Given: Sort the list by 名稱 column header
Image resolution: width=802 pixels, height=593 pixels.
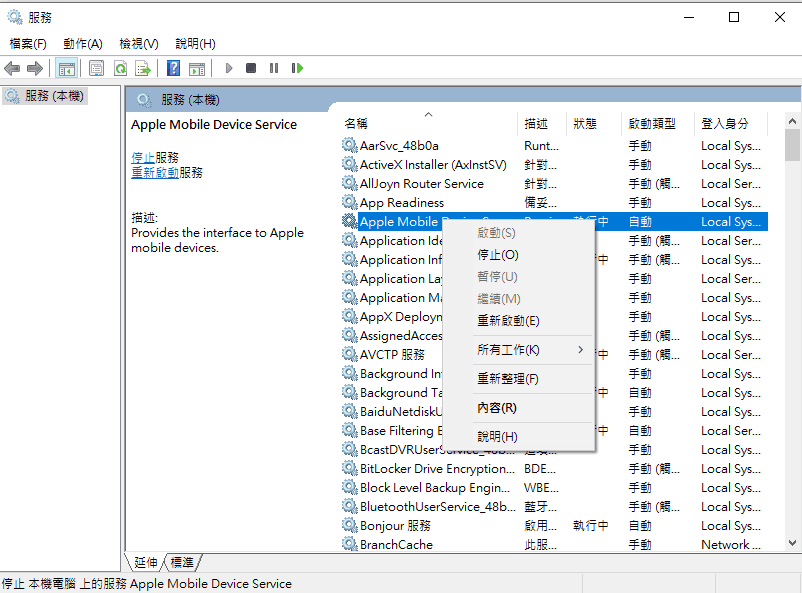Looking at the screenshot, I should click(357, 124).
